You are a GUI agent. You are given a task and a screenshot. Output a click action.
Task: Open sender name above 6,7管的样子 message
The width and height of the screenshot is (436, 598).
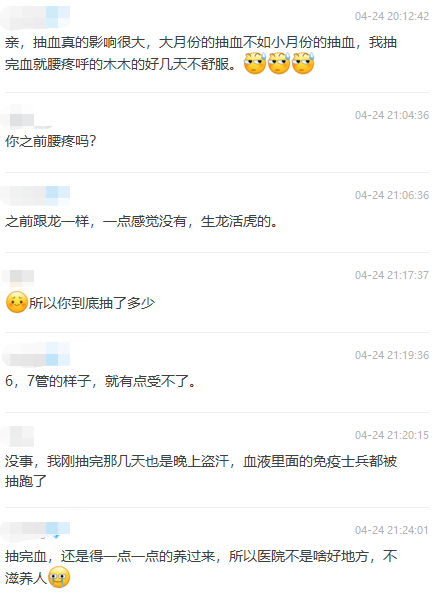click(x=36, y=355)
